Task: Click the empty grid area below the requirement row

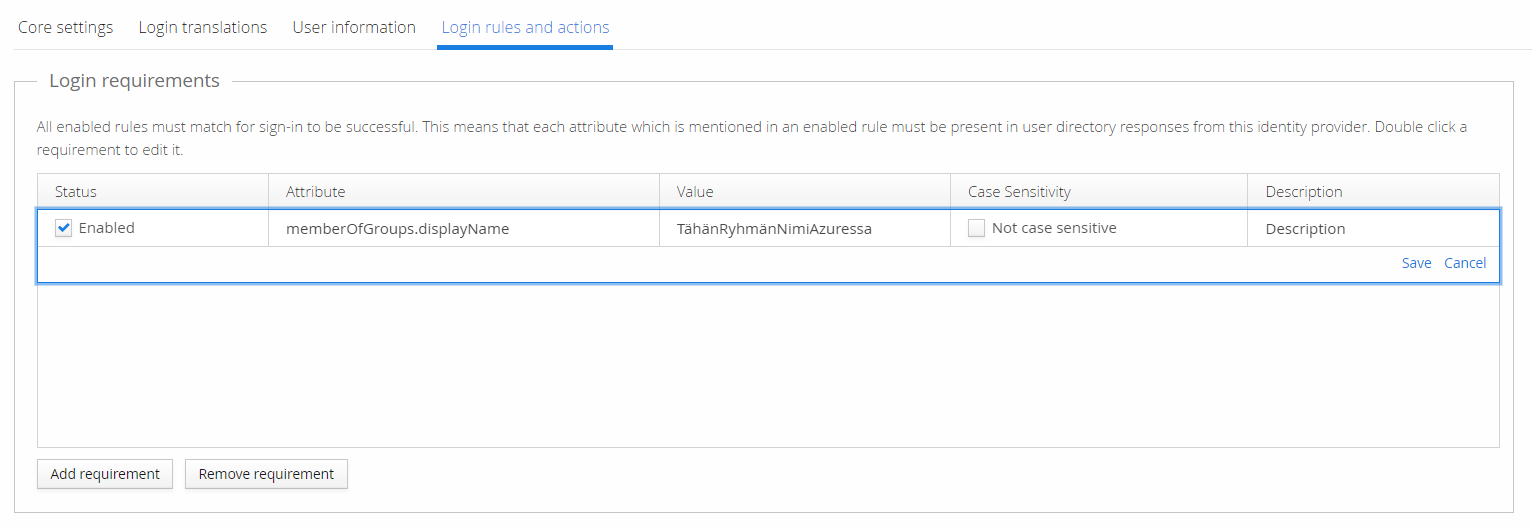Action: [767, 365]
